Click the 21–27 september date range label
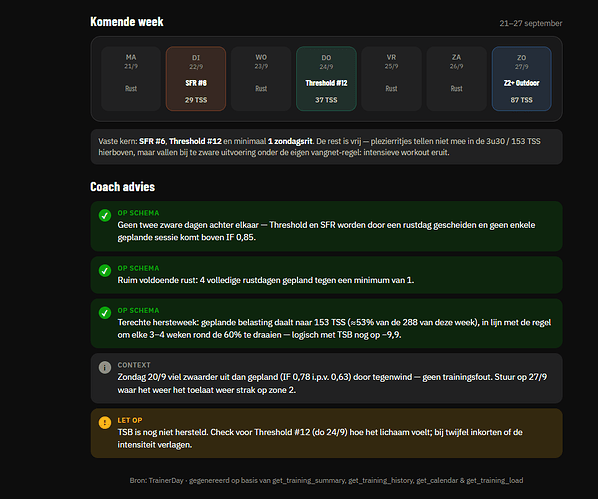Image resolution: width=598 pixels, height=499 pixels. click(x=530, y=23)
